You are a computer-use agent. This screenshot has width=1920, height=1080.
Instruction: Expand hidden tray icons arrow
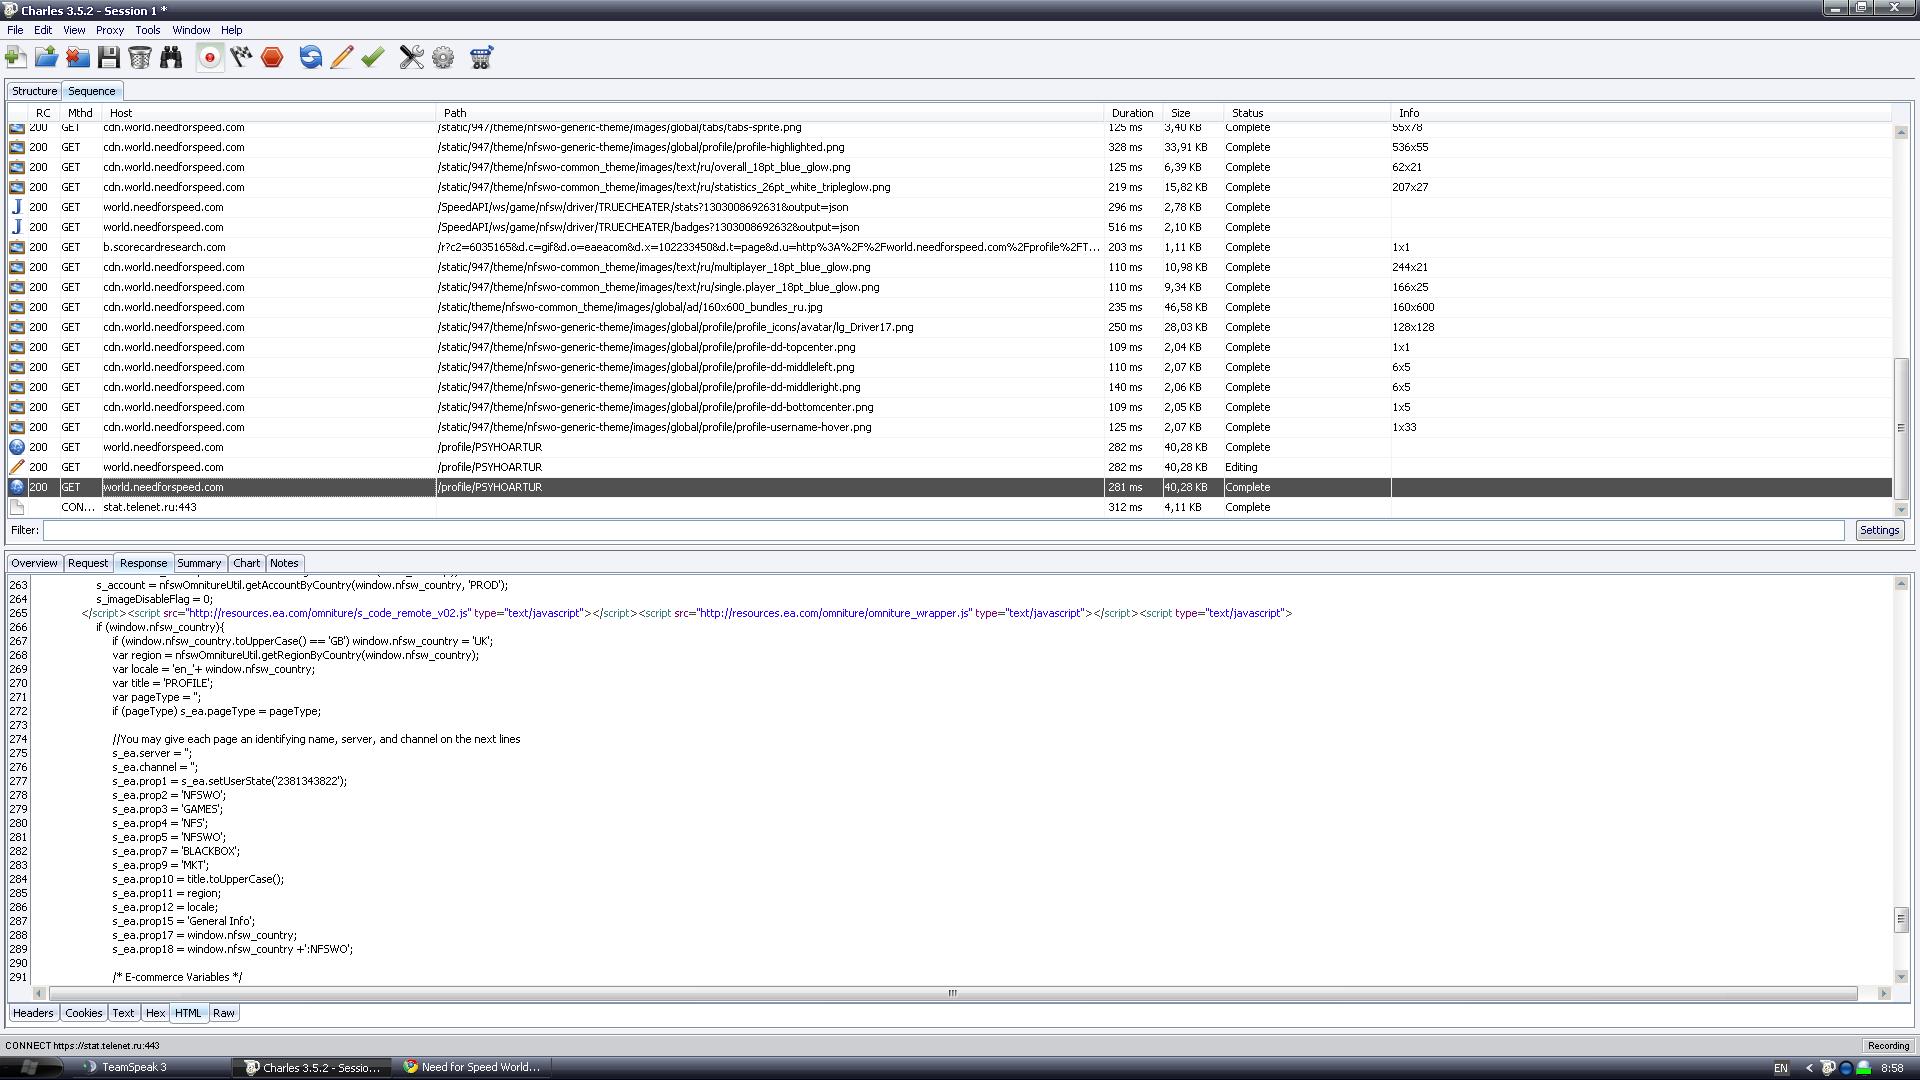tap(1809, 1068)
